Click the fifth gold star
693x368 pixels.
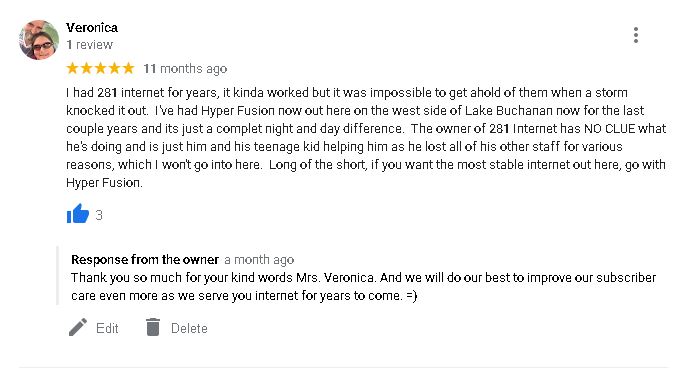click(x=128, y=68)
